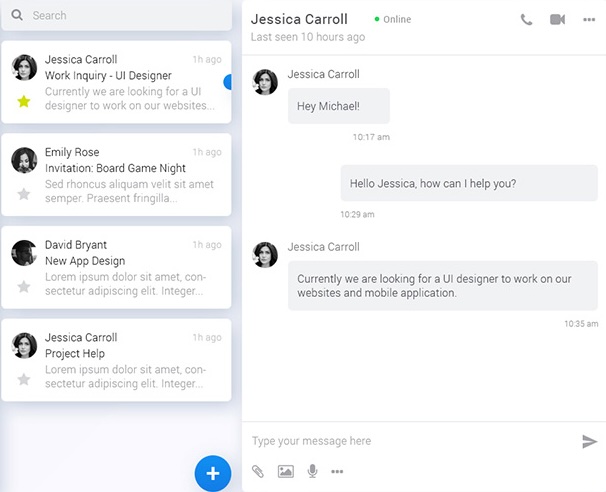Click the blue unread indicator on Work Inquiry card
The height and width of the screenshot is (492, 606).
[228, 82]
